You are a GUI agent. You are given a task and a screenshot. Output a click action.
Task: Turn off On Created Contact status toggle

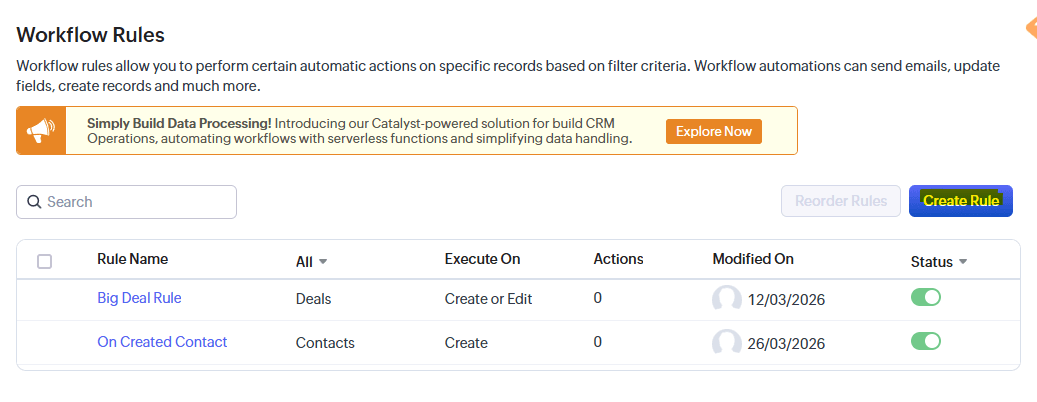(x=926, y=341)
